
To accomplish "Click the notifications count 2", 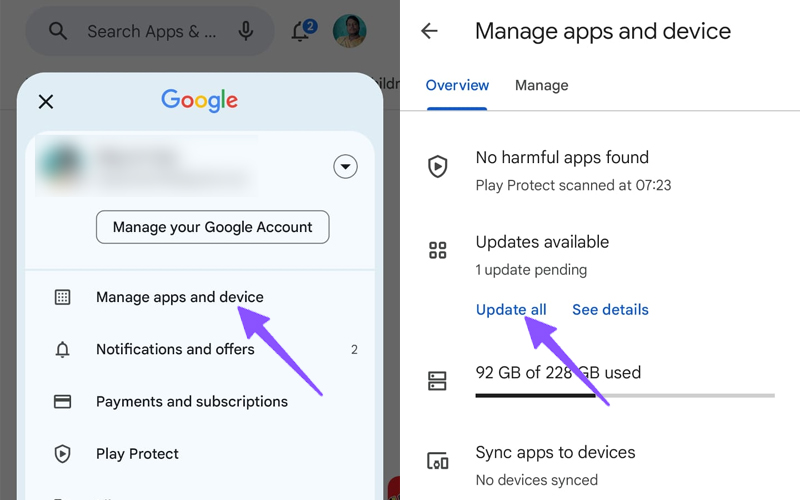I will pyautogui.click(x=354, y=349).
